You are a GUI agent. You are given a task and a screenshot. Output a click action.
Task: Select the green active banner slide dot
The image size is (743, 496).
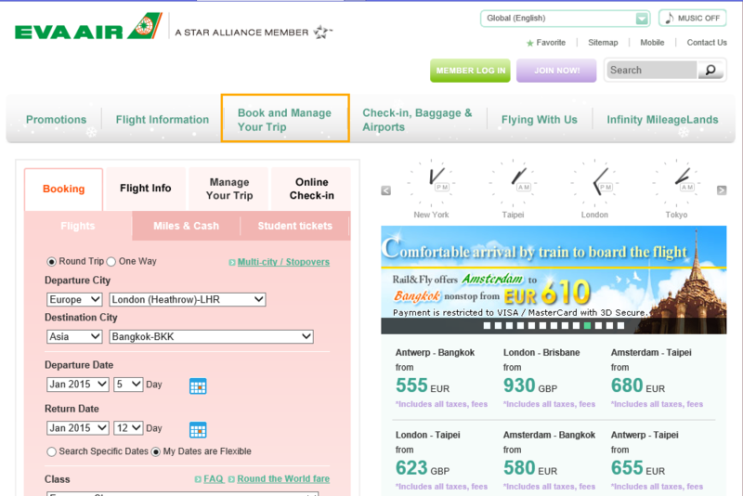click(587, 326)
